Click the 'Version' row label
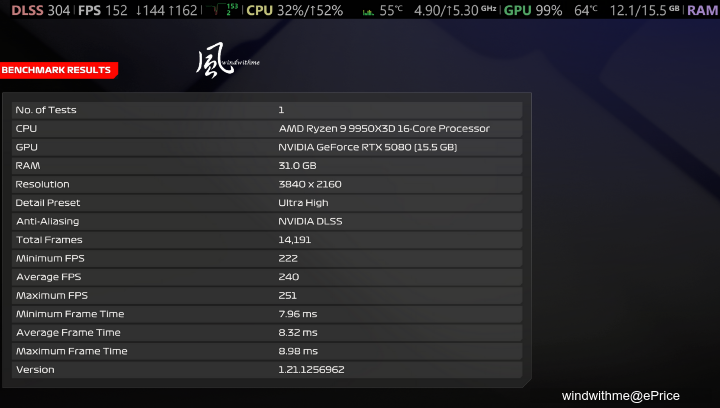The height and width of the screenshot is (408, 720). coord(35,369)
